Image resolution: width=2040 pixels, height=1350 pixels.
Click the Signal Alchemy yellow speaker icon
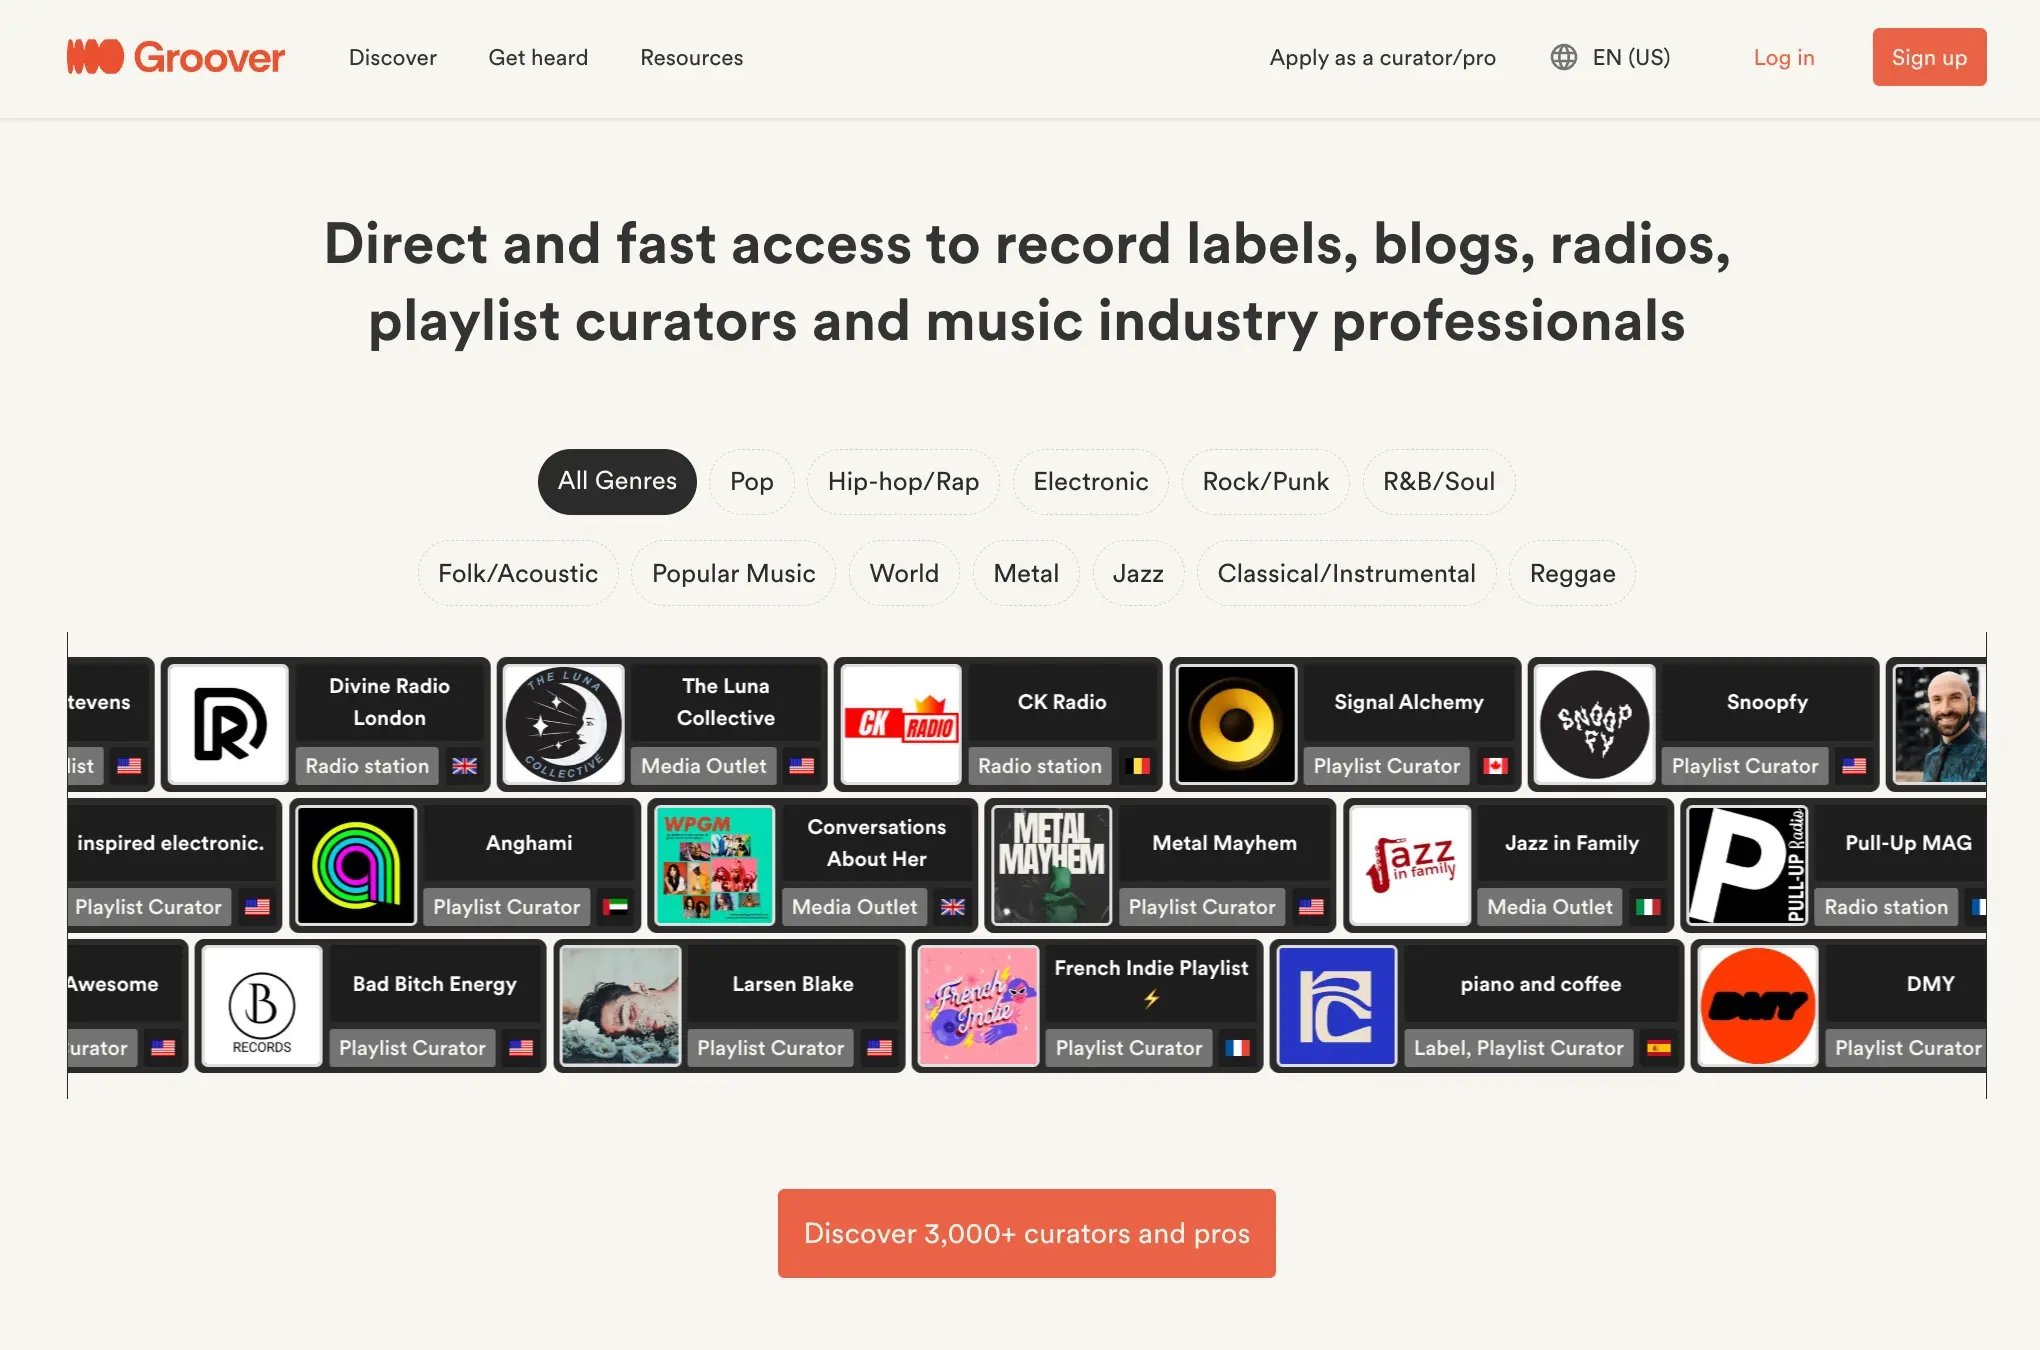[1236, 725]
